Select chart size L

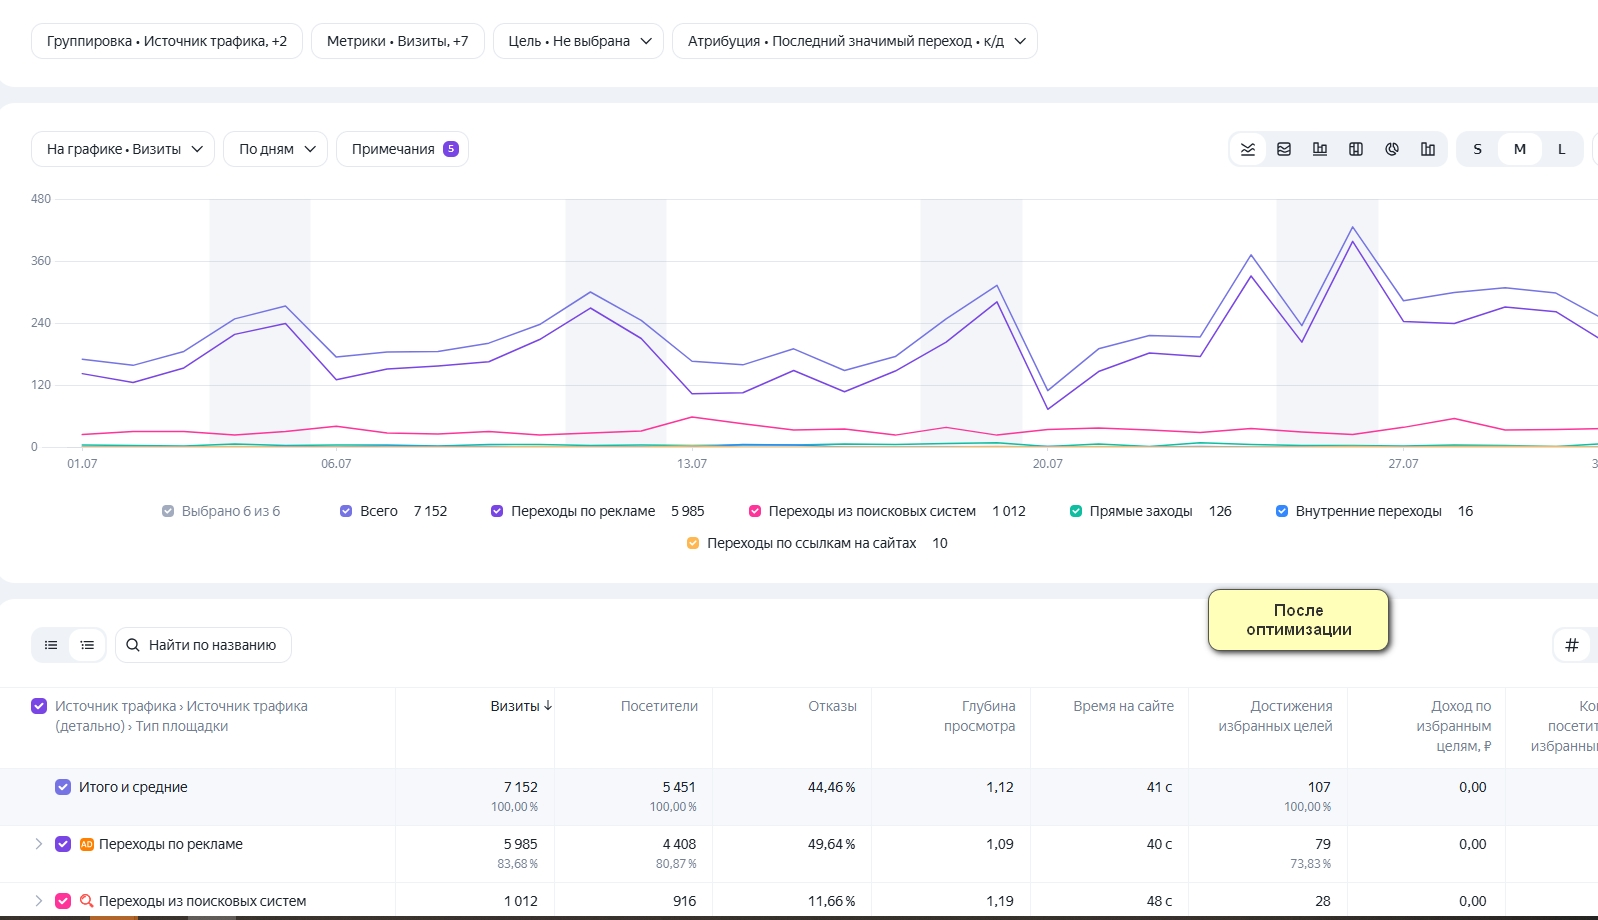point(1561,149)
